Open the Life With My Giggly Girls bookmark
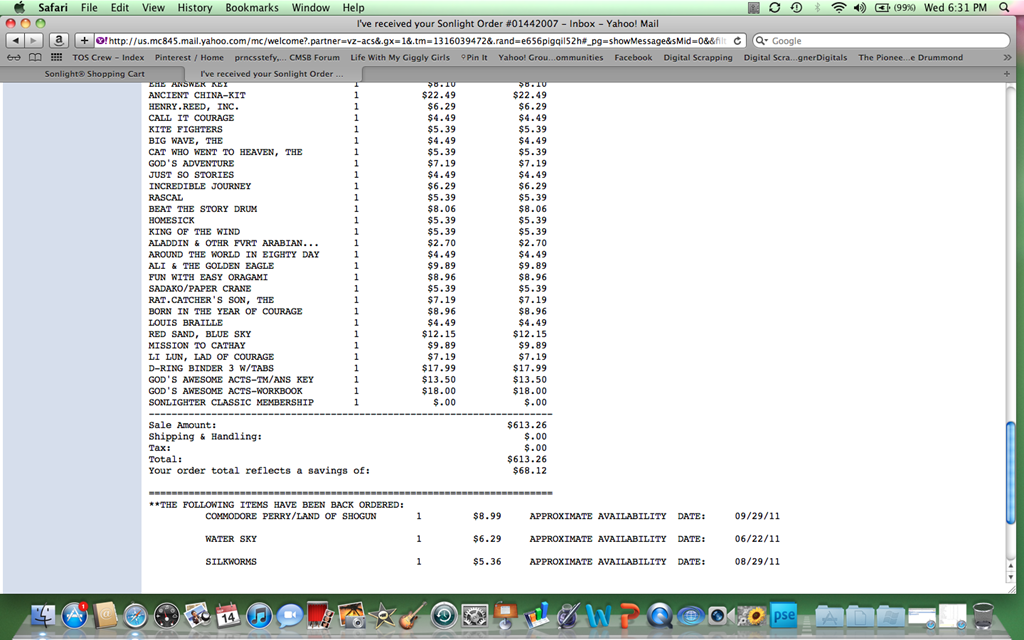Image resolution: width=1024 pixels, height=640 pixels. pyautogui.click(x=400, y=57)
